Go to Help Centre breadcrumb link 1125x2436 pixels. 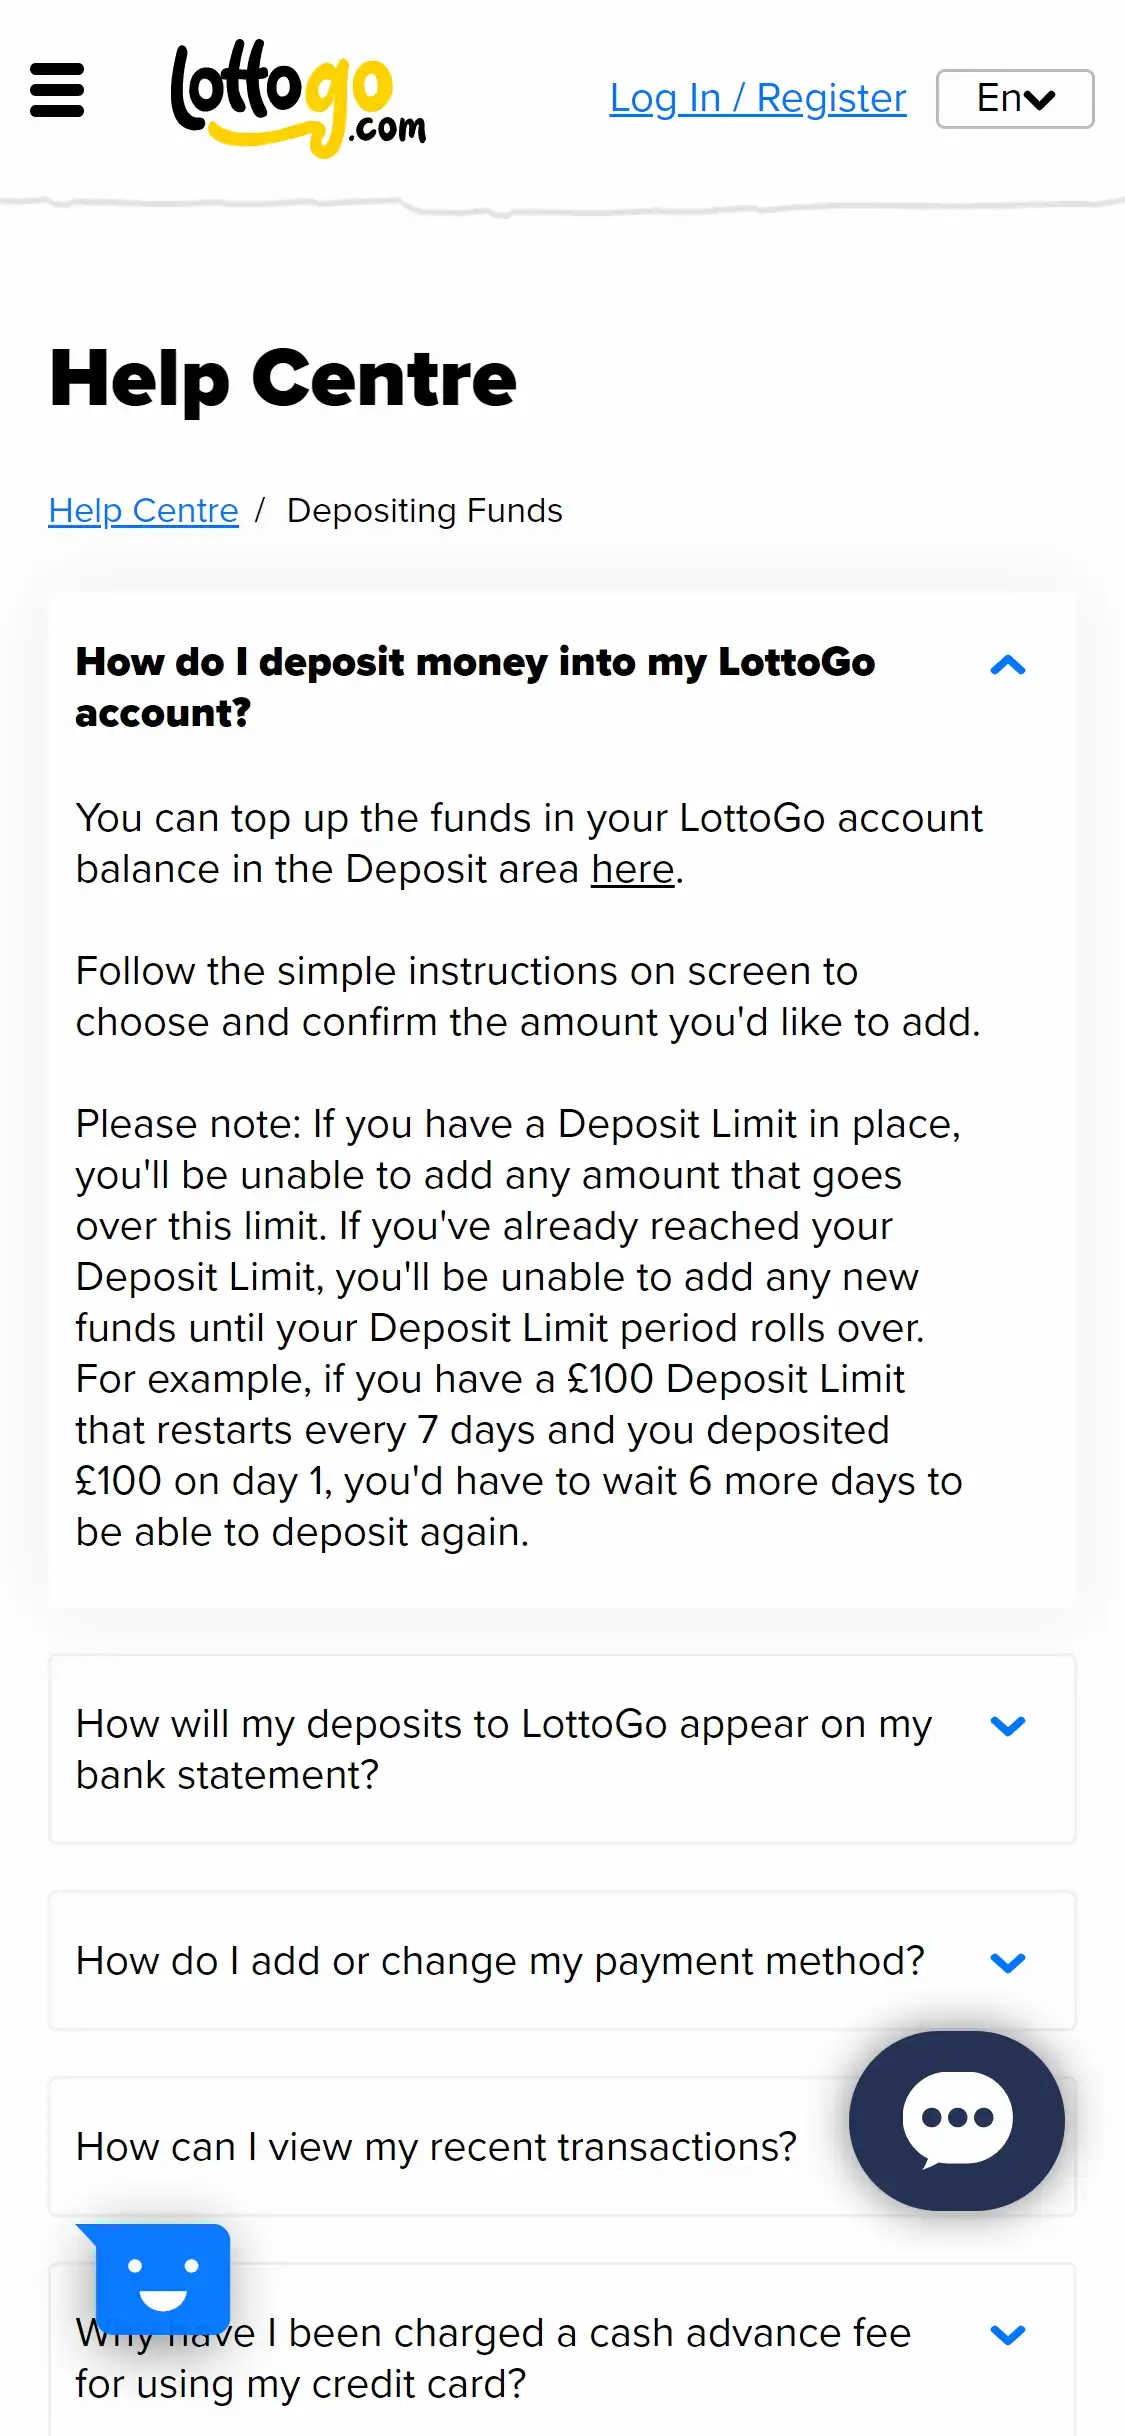click(143, 510)
